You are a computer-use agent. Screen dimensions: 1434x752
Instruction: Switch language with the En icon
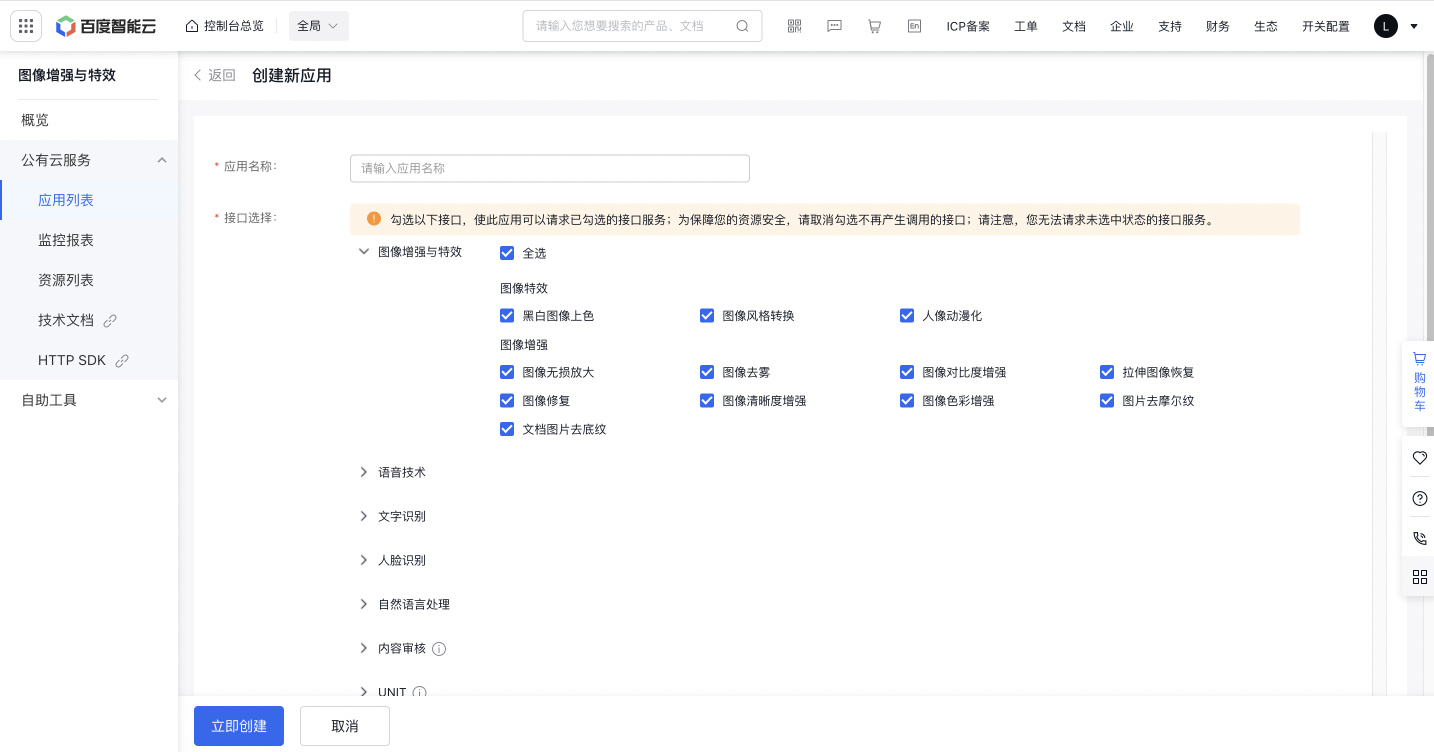[x=914, y=26]
